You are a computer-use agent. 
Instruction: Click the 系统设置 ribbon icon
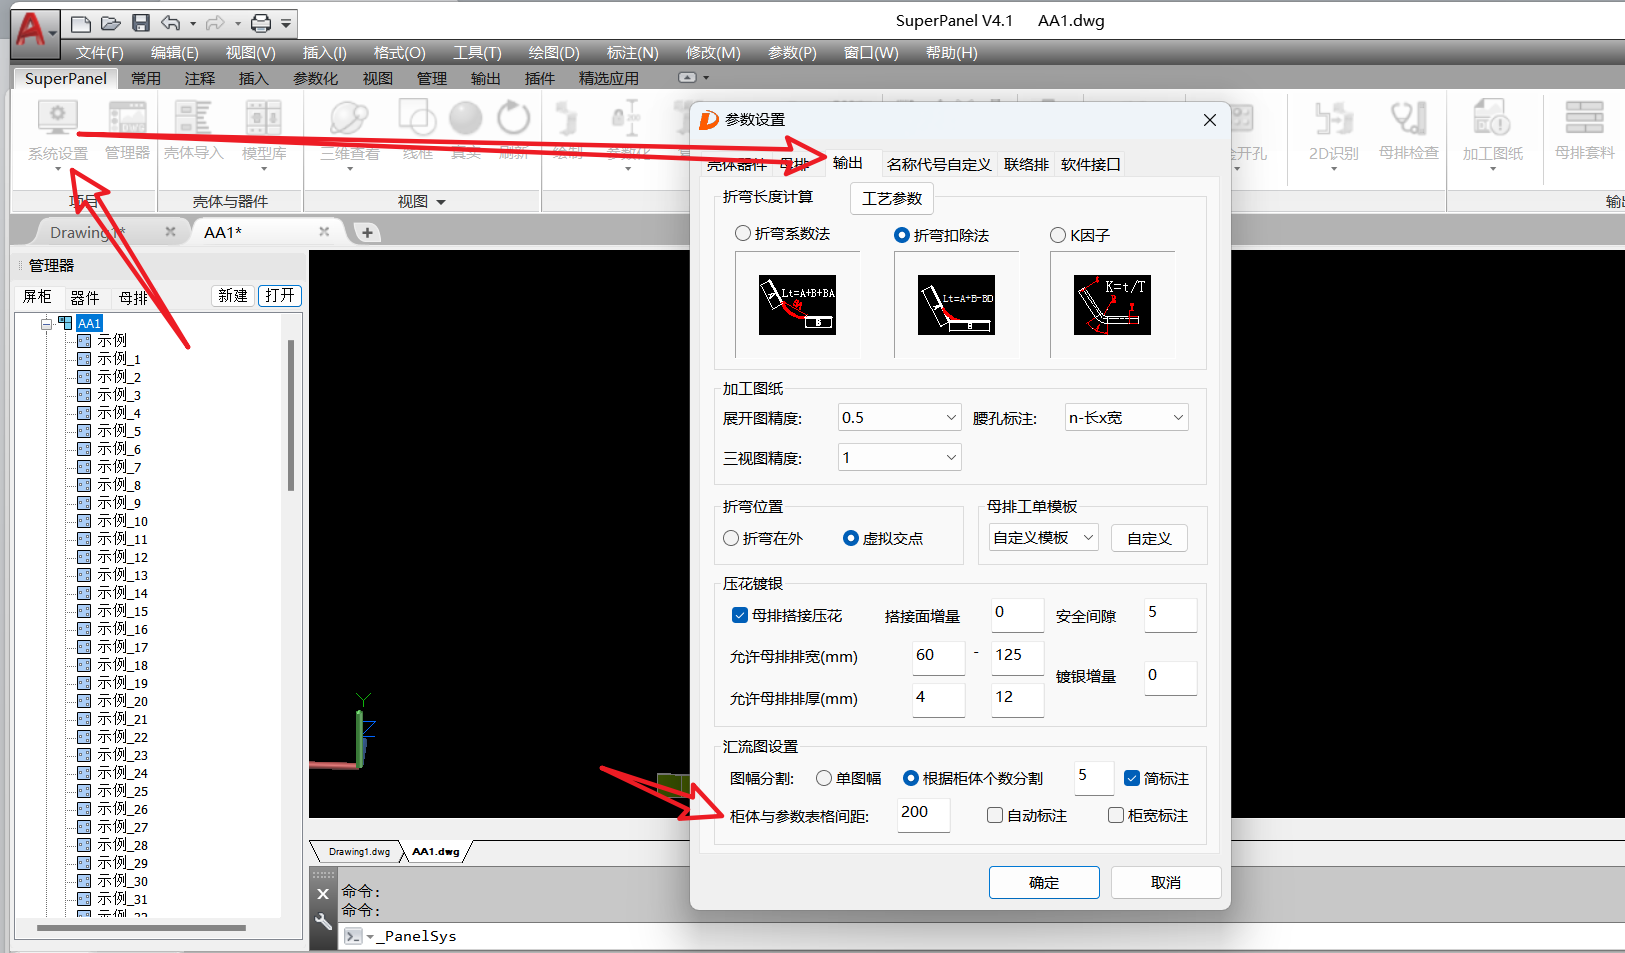[58, 118]
